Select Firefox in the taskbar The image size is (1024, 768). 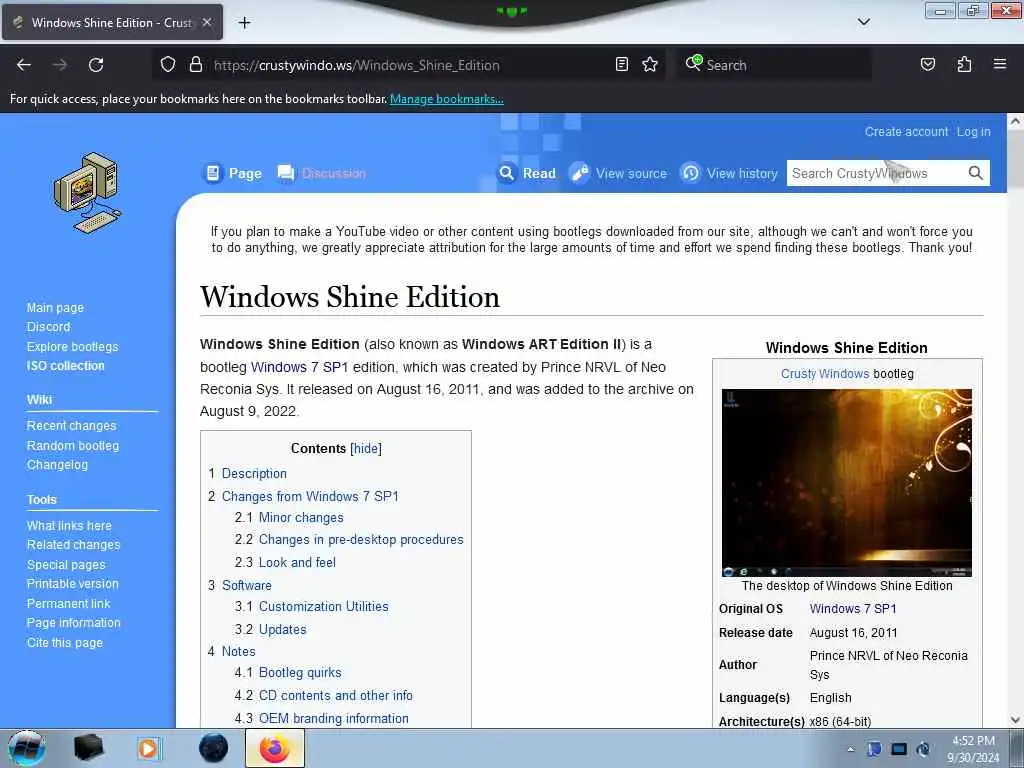coord(275,748)
